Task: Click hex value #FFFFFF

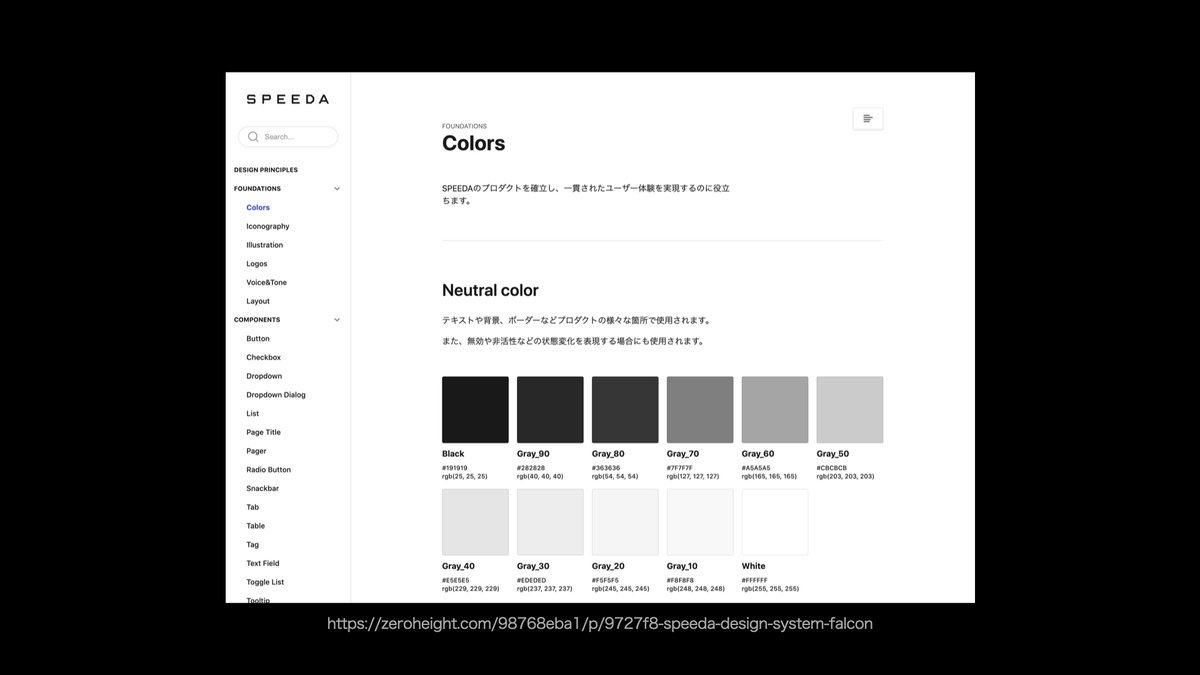Action: pyautogui.click(x=755, y=580)
